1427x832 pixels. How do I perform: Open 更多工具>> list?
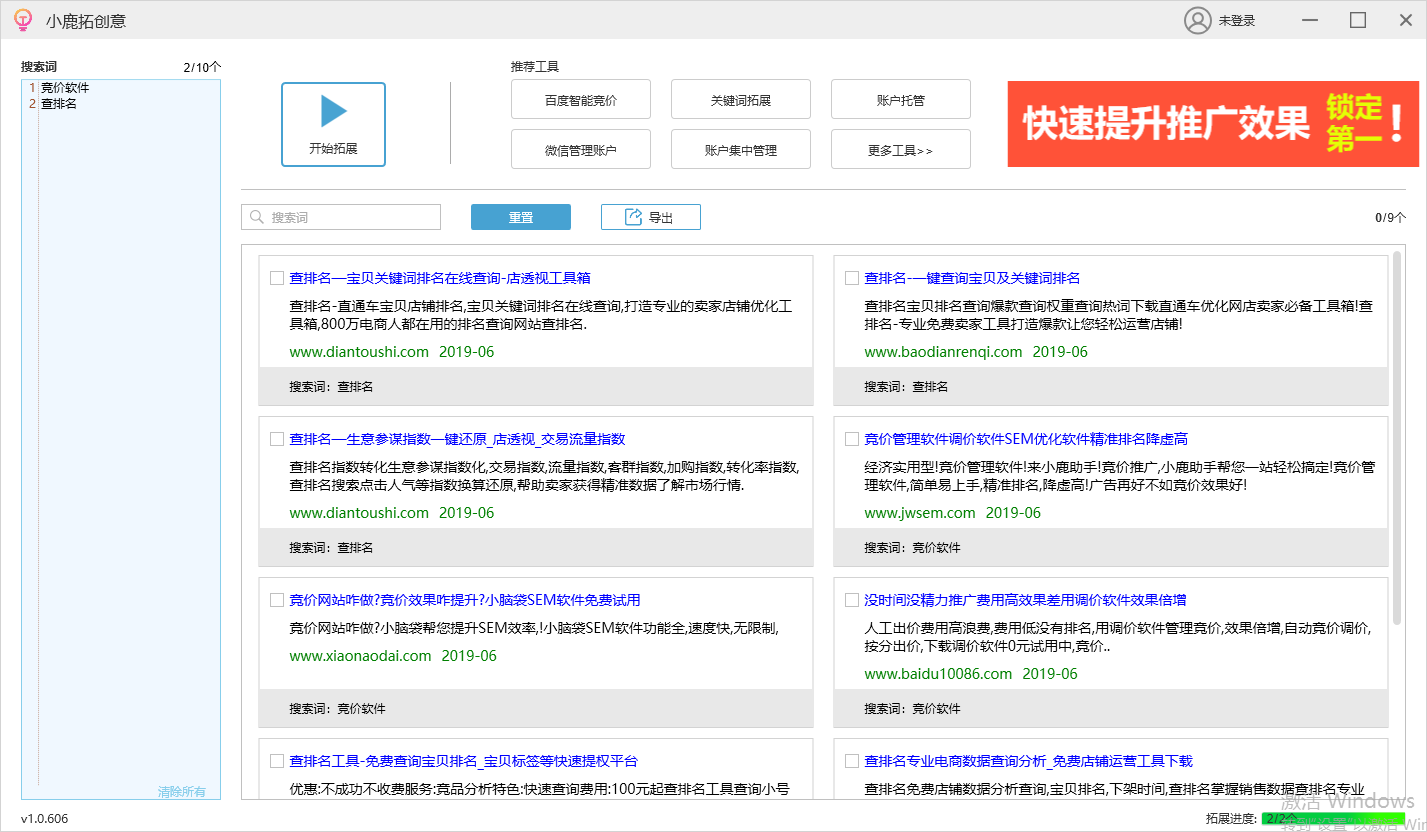(x=901, y=150)
